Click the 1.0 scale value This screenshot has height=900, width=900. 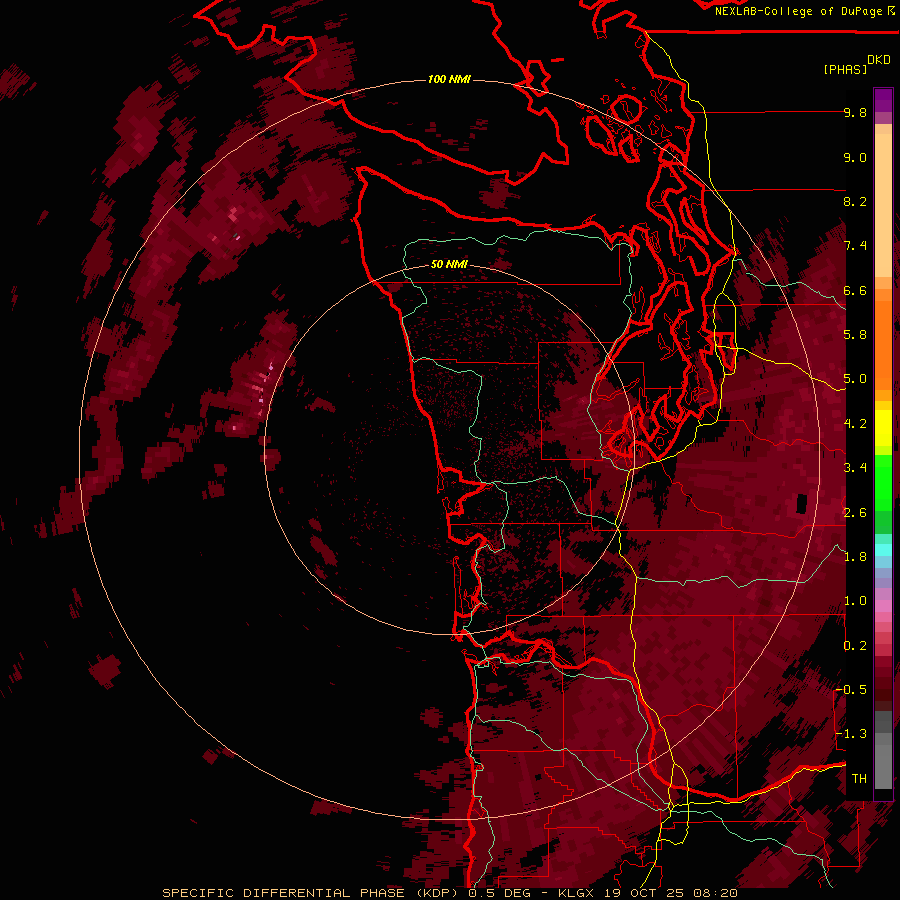855,601
